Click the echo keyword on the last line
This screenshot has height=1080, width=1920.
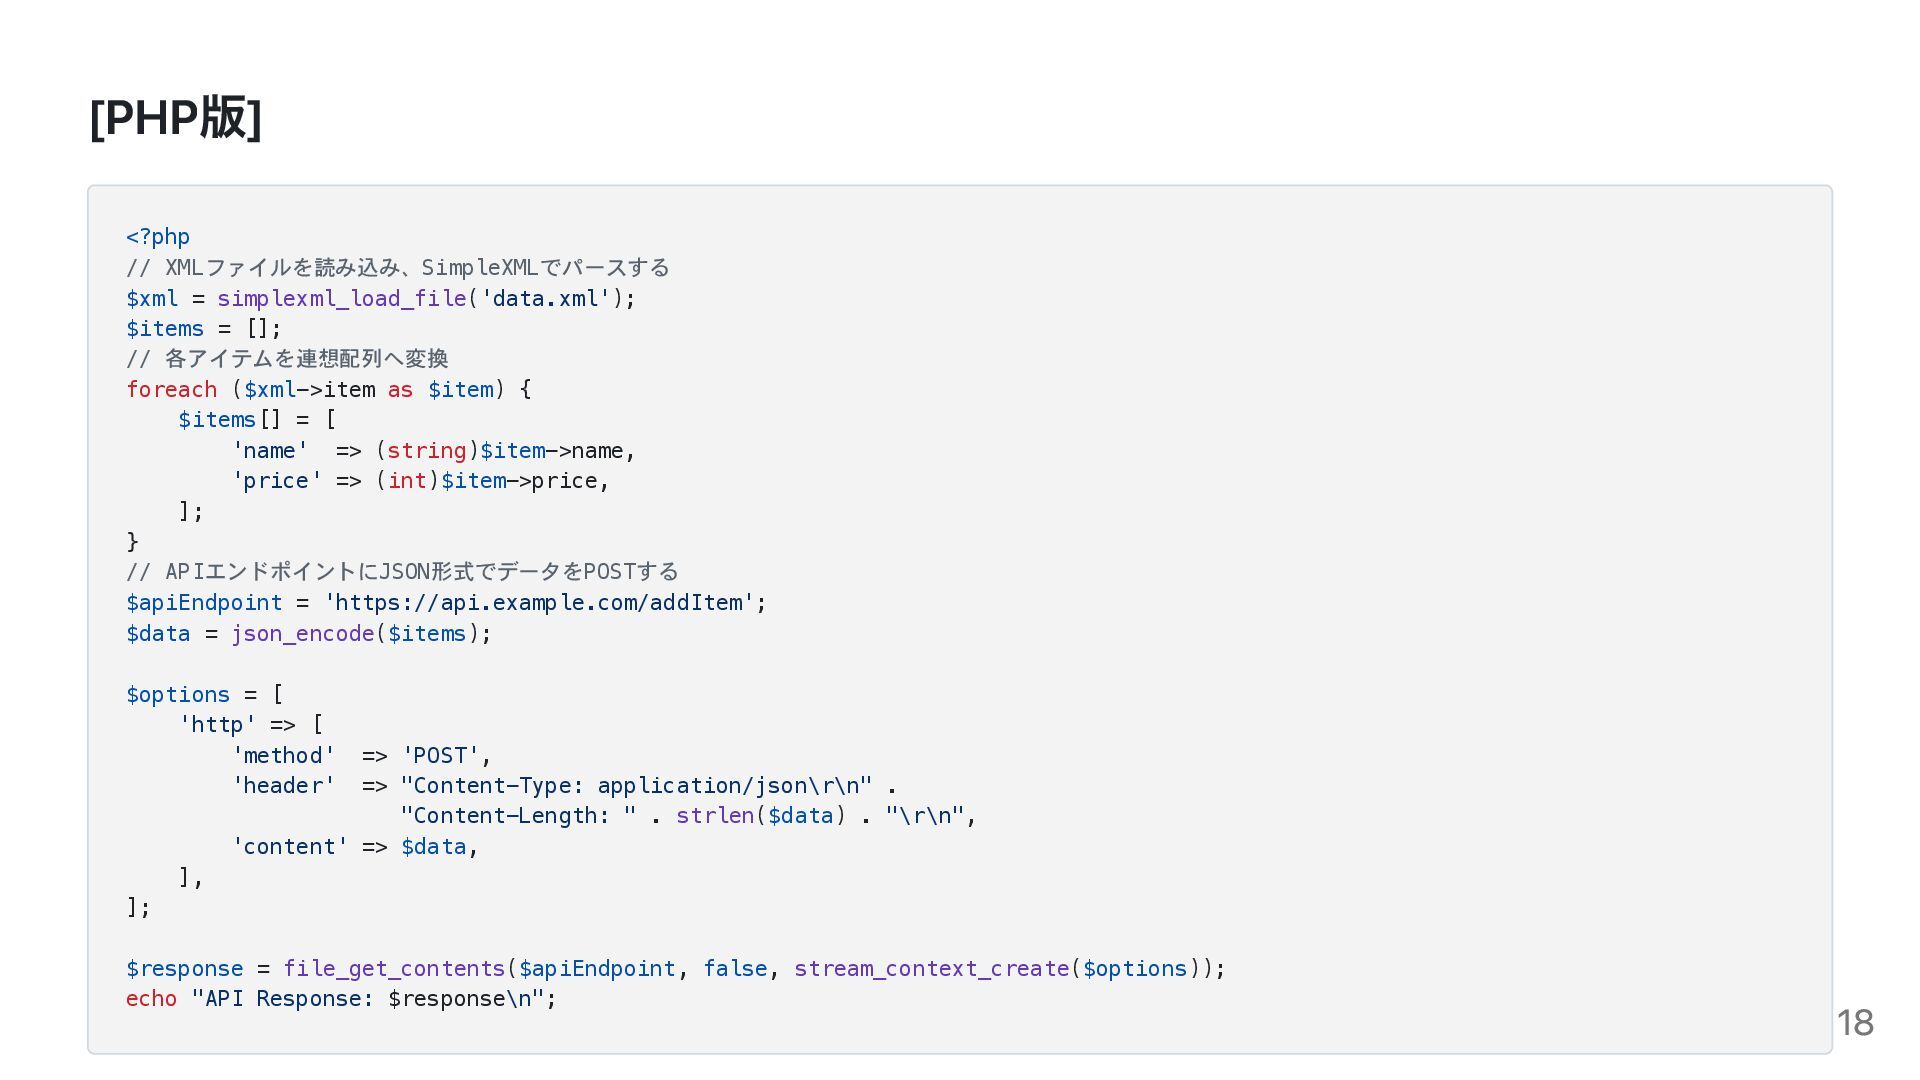point(151,999)
